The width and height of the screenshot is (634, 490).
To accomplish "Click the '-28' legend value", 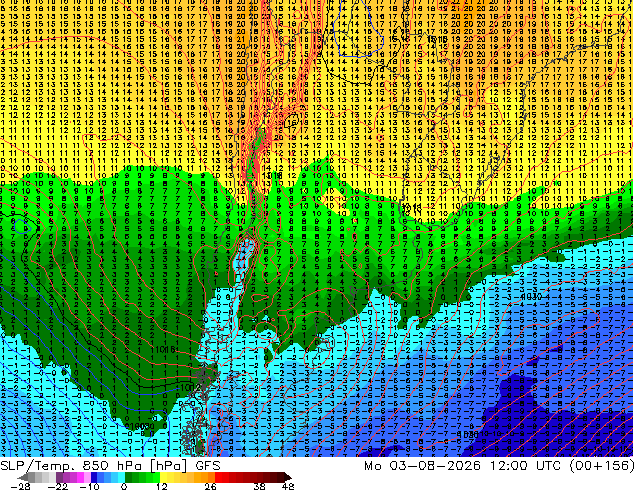I will (20, 486).
